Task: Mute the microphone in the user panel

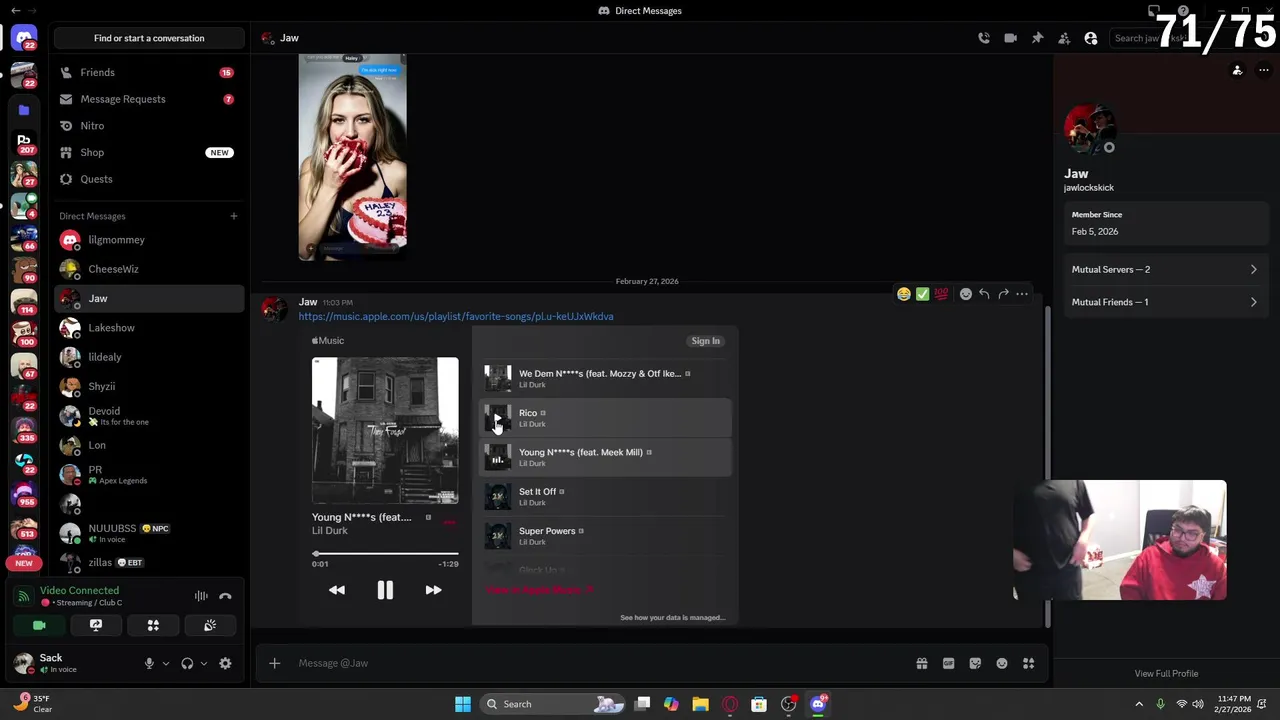Action: 149,663
